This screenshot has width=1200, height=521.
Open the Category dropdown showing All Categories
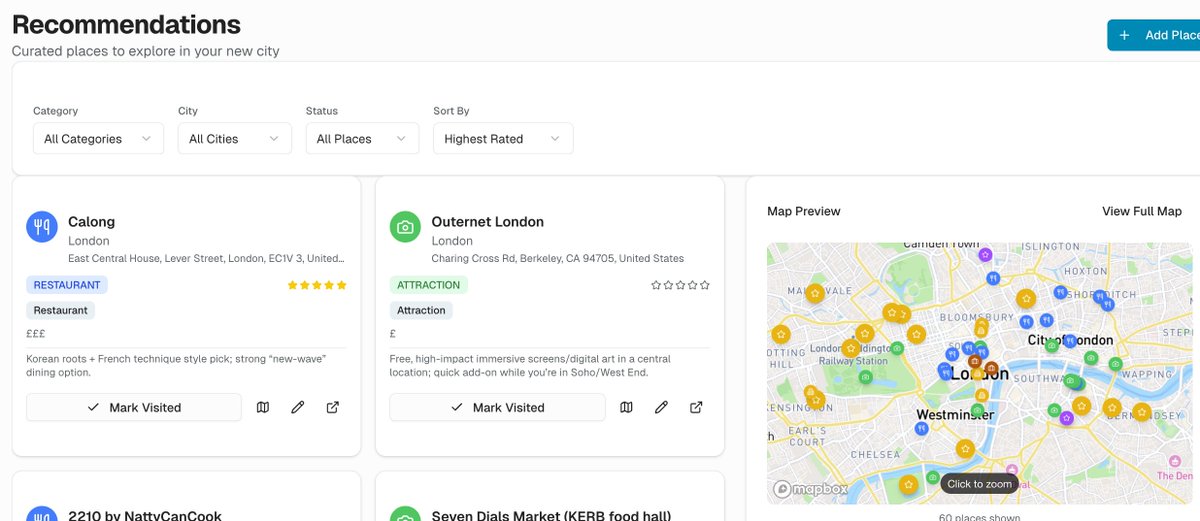click(x=98, y=139)
